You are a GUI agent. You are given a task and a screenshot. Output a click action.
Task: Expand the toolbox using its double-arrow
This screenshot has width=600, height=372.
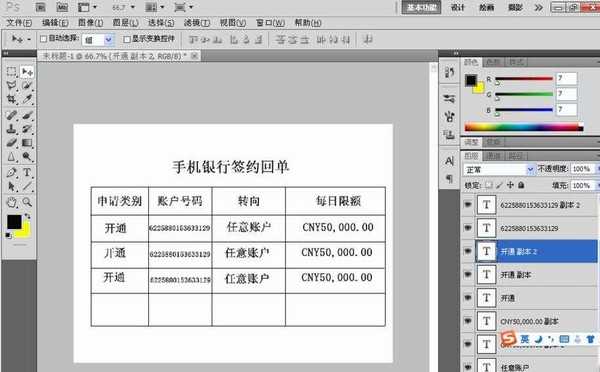tap(6, 54)
